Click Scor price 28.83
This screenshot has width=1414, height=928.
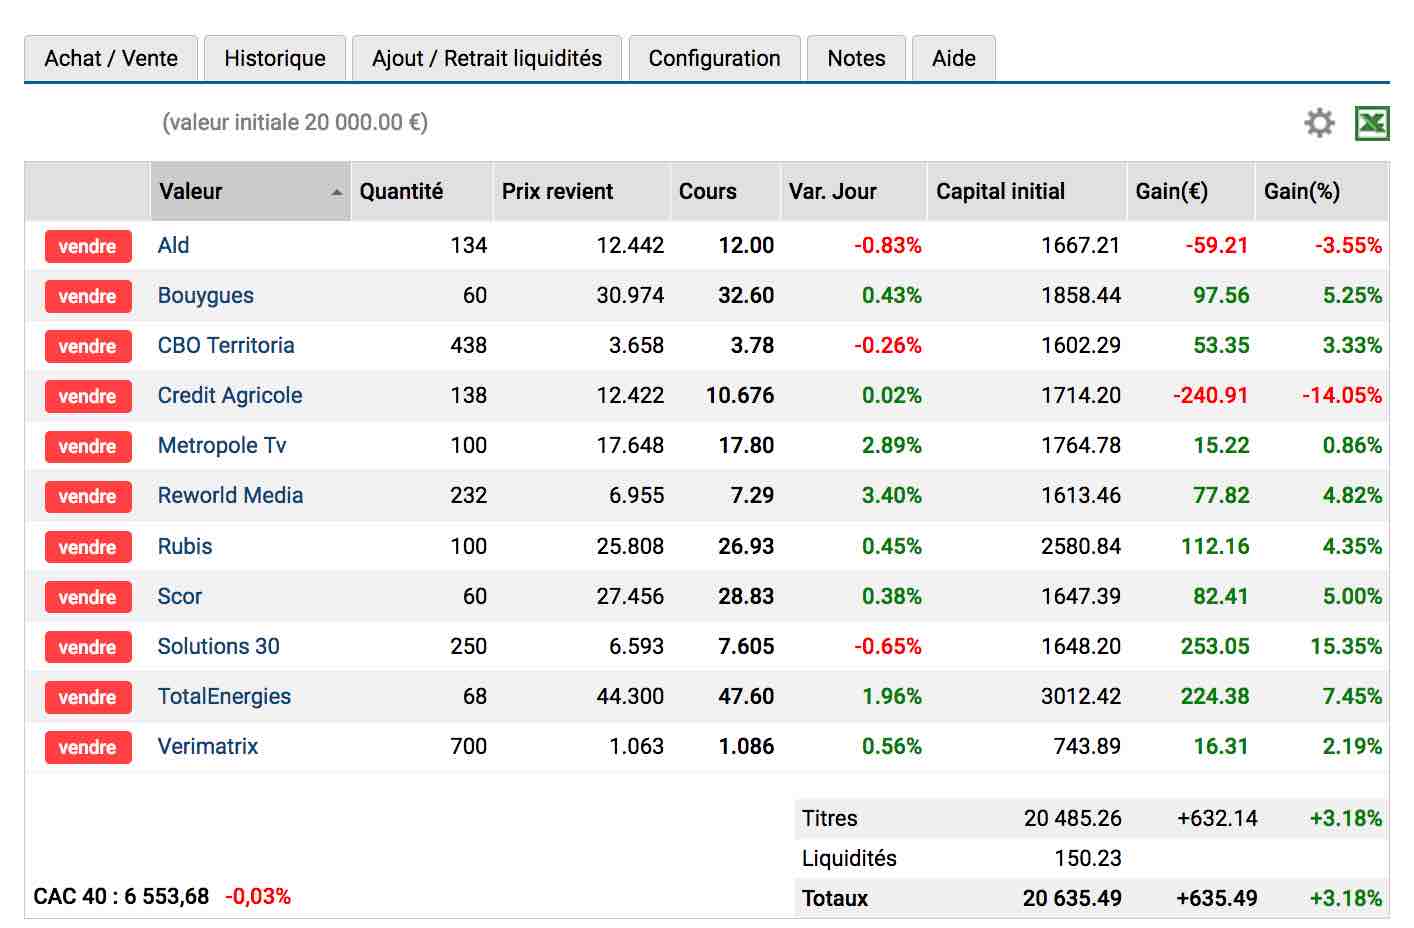click(746, 596)
